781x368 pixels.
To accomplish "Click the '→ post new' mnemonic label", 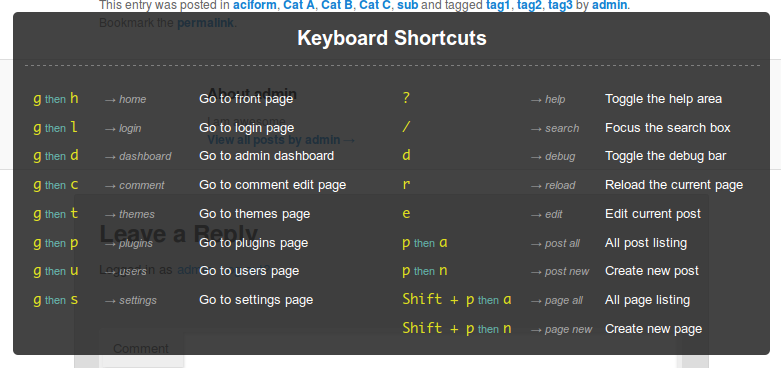I will point(560,271).
